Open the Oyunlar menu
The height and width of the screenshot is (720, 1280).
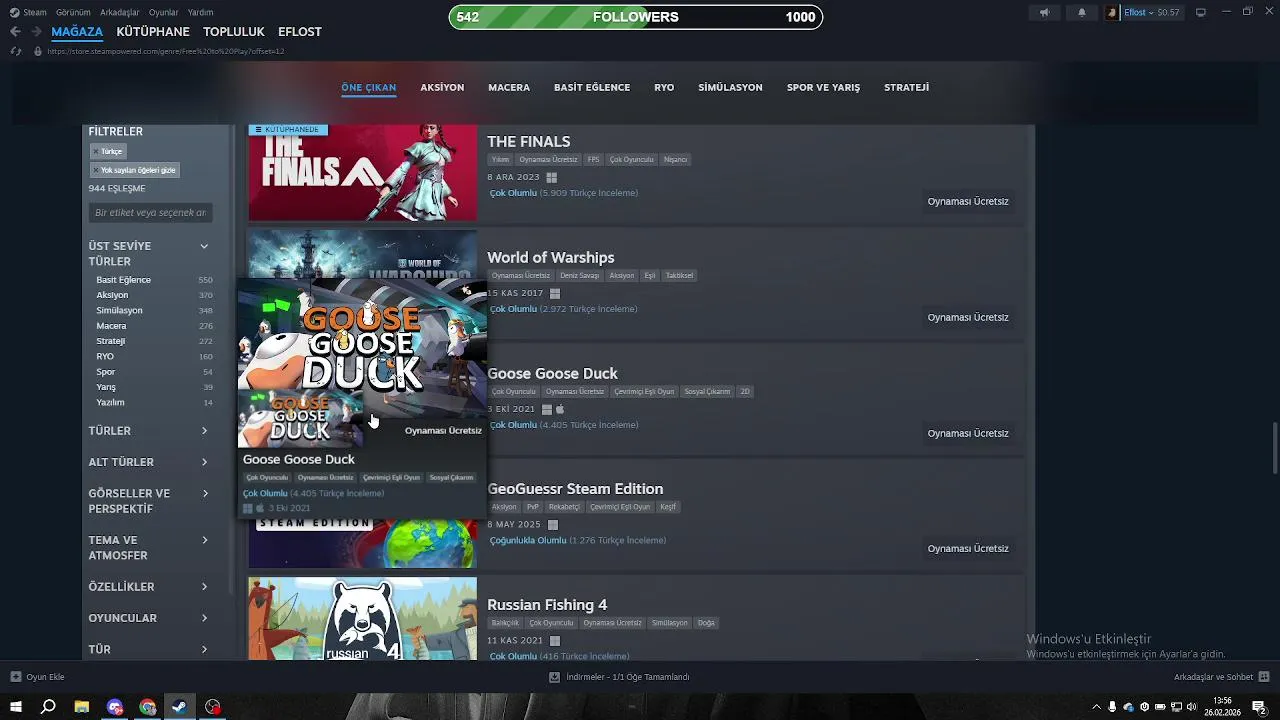pos(163,12)
